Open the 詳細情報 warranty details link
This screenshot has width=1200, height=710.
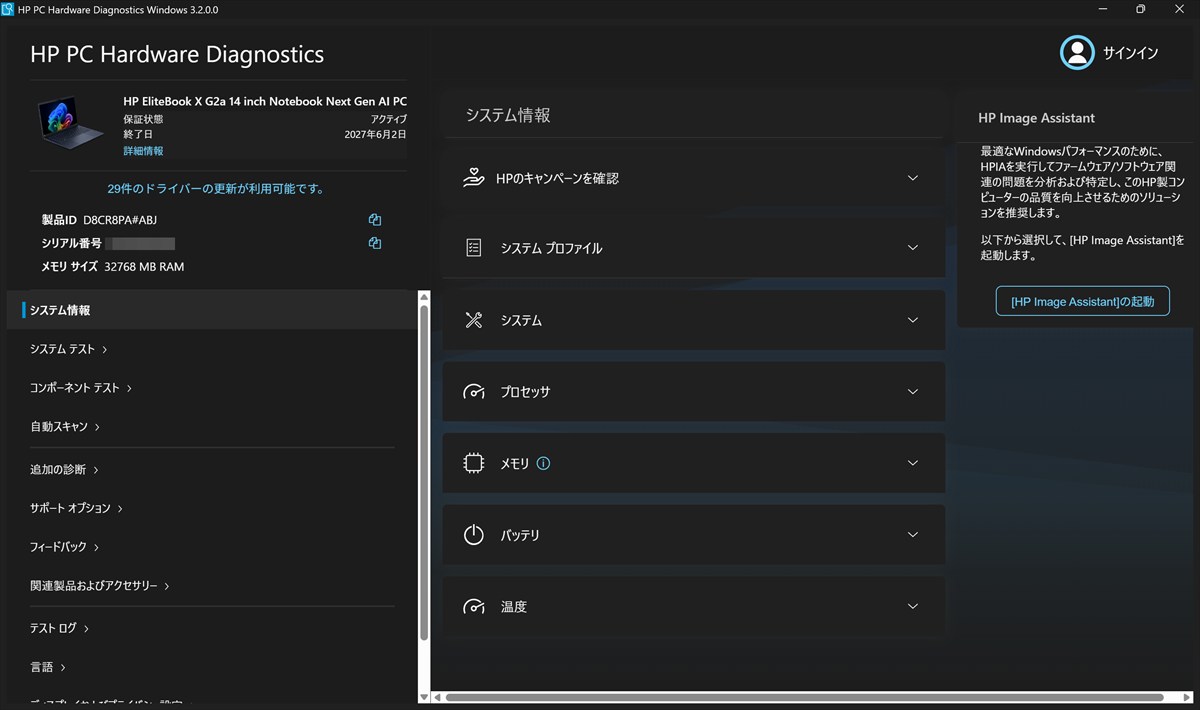click(x=143, y=151)
